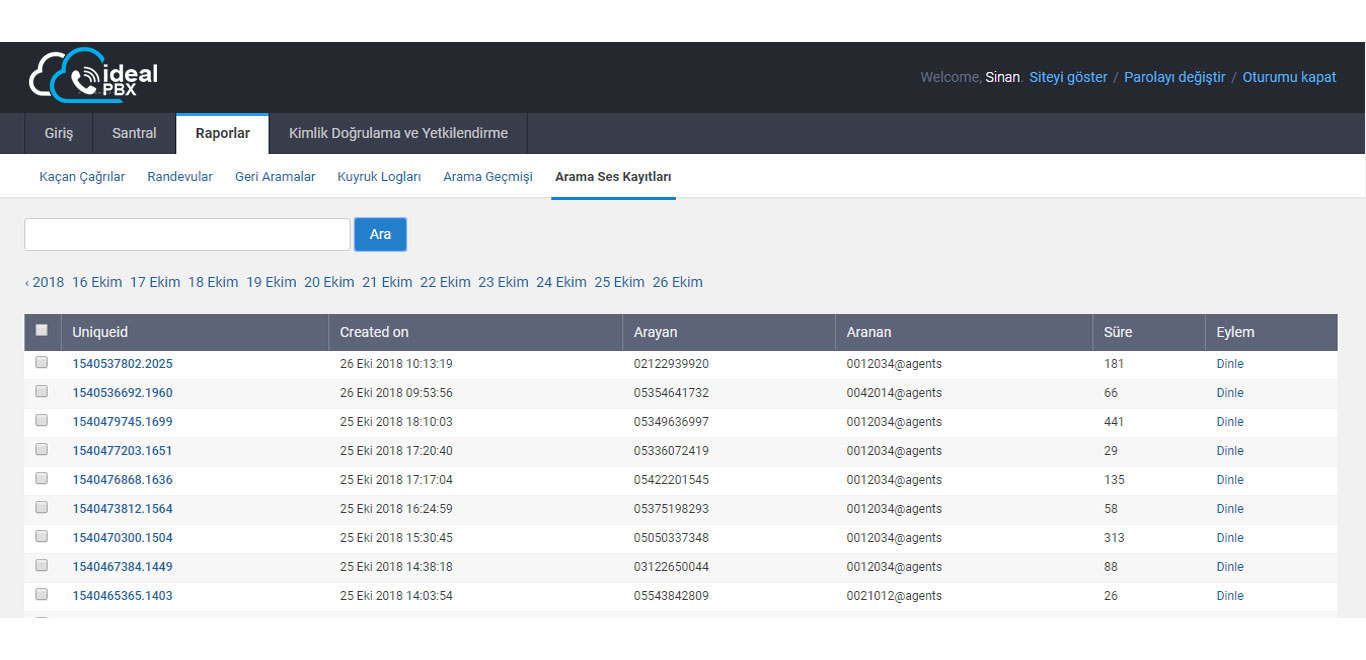
Task: Go back to the 2018 date level
Action: 45,282
